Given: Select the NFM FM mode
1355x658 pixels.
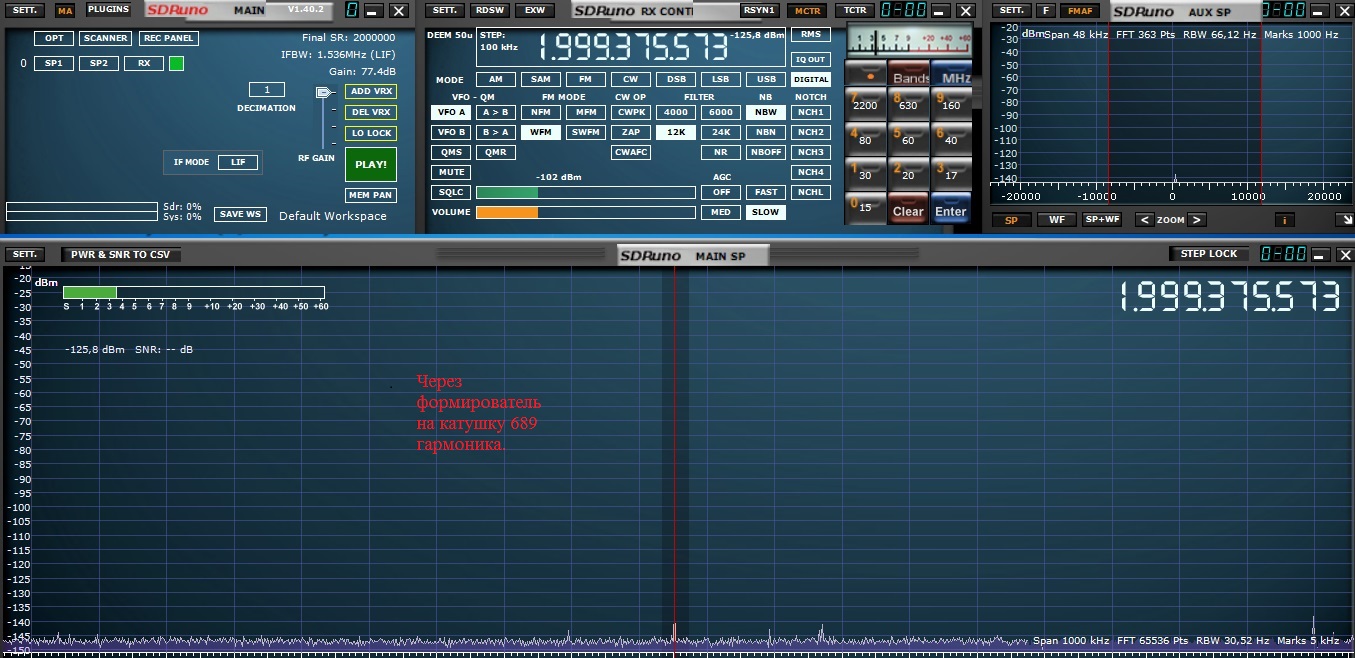Looking at the screenshot, I should pyautogui.click(x=541, y=112).
